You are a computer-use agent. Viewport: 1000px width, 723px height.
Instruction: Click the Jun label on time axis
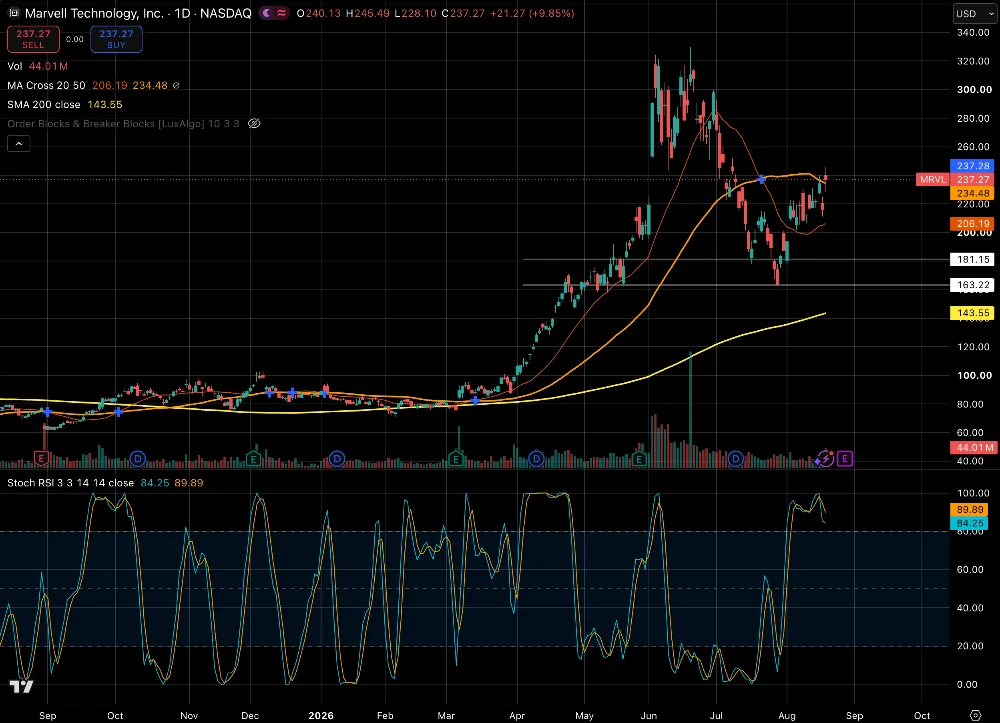click(x=649, y=715)
